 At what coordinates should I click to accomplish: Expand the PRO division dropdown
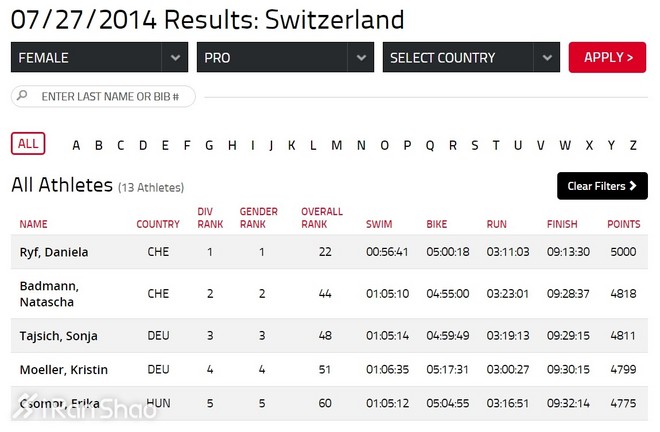click(x=285, y=58)
